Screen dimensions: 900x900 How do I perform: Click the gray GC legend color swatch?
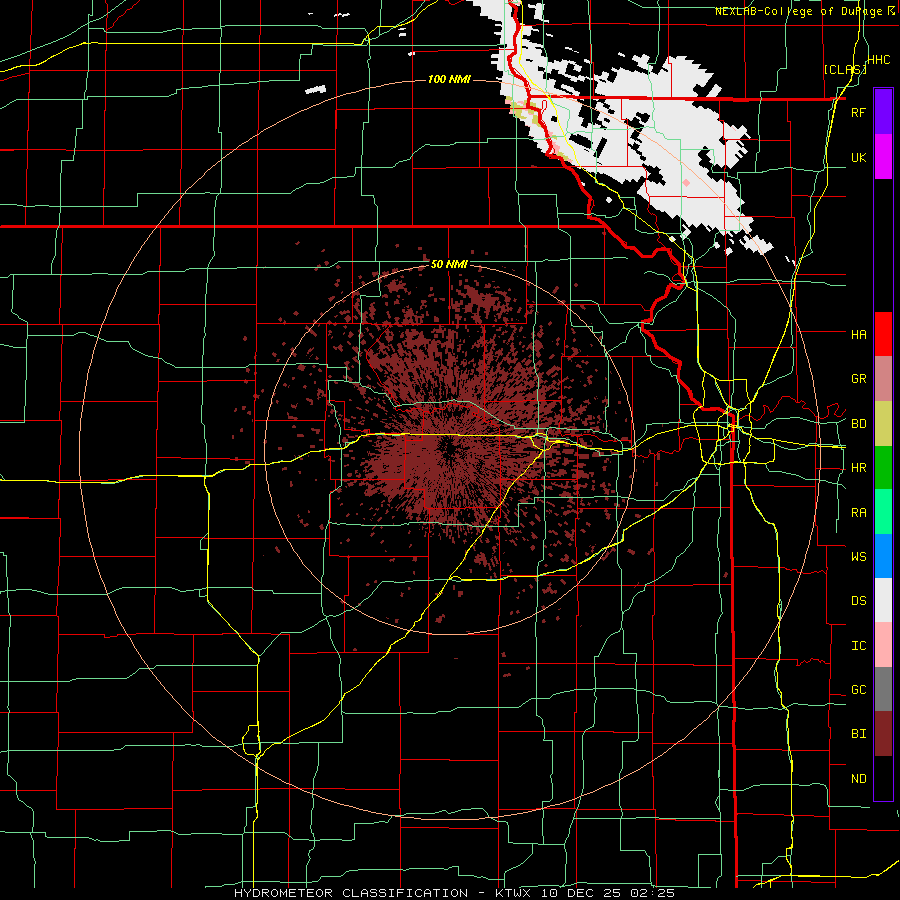click(883, 689)
